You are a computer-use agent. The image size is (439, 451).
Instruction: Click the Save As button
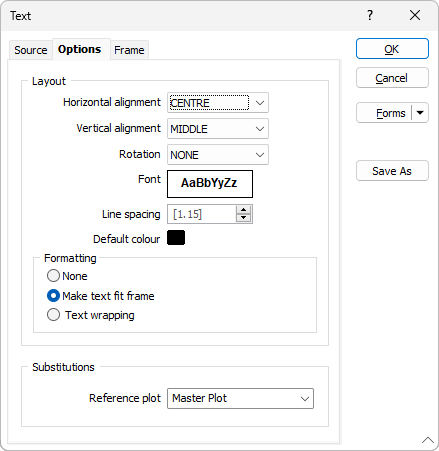click(x=392, y=171)
